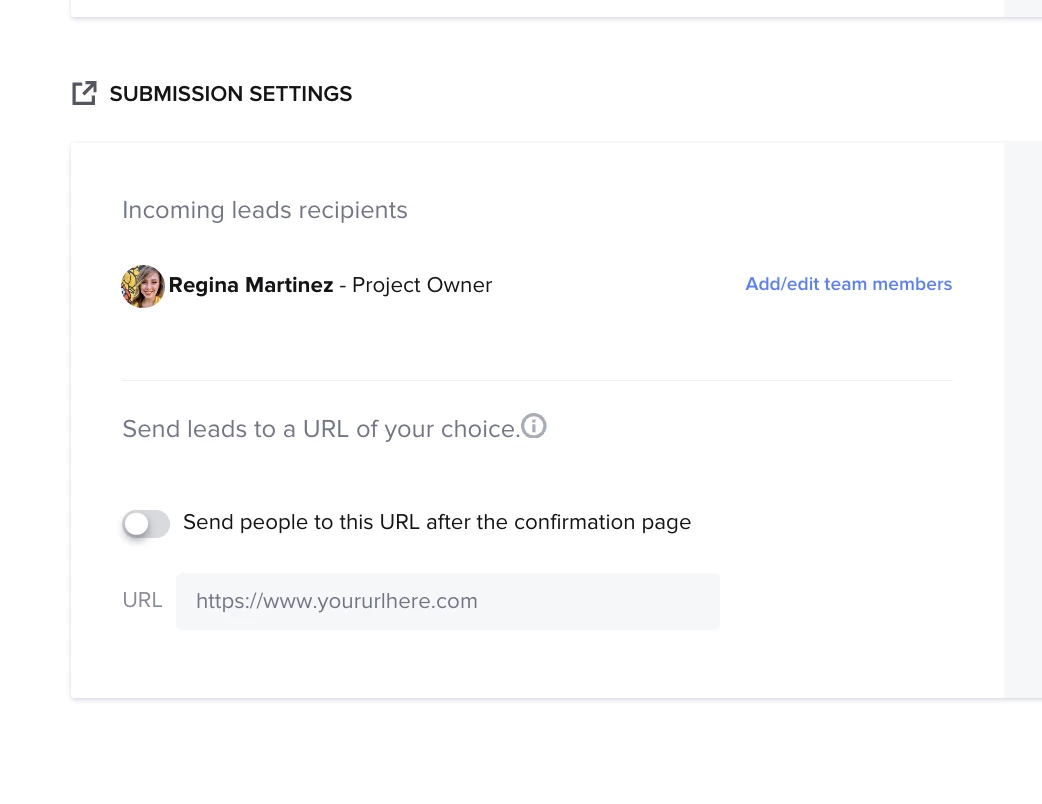Click the URL label left of the field
The height and width of the screenshot is (804, 1042).
(142, 600)
